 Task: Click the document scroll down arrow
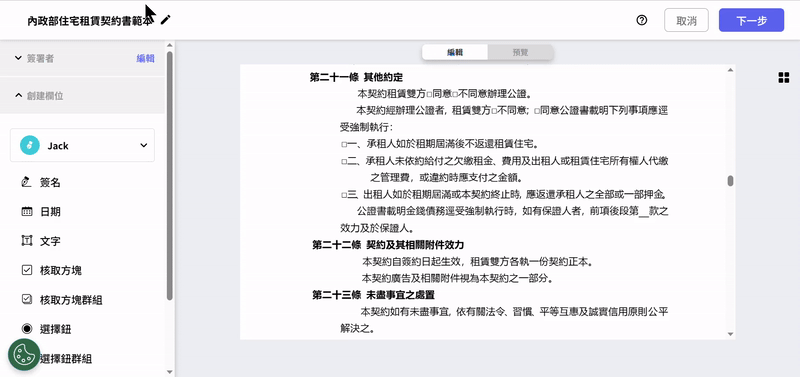pos(731,334)
